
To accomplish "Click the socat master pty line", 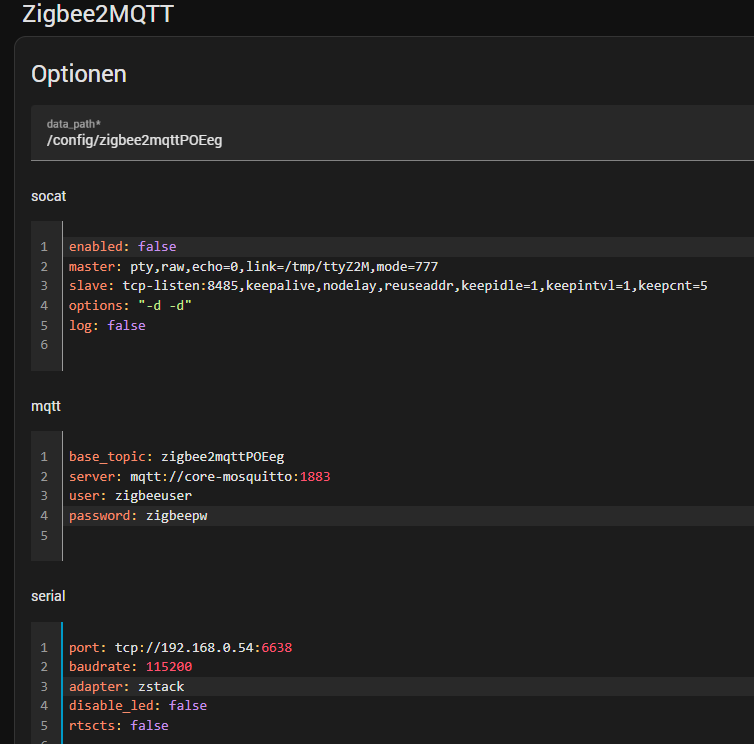I will click(253, 266).
